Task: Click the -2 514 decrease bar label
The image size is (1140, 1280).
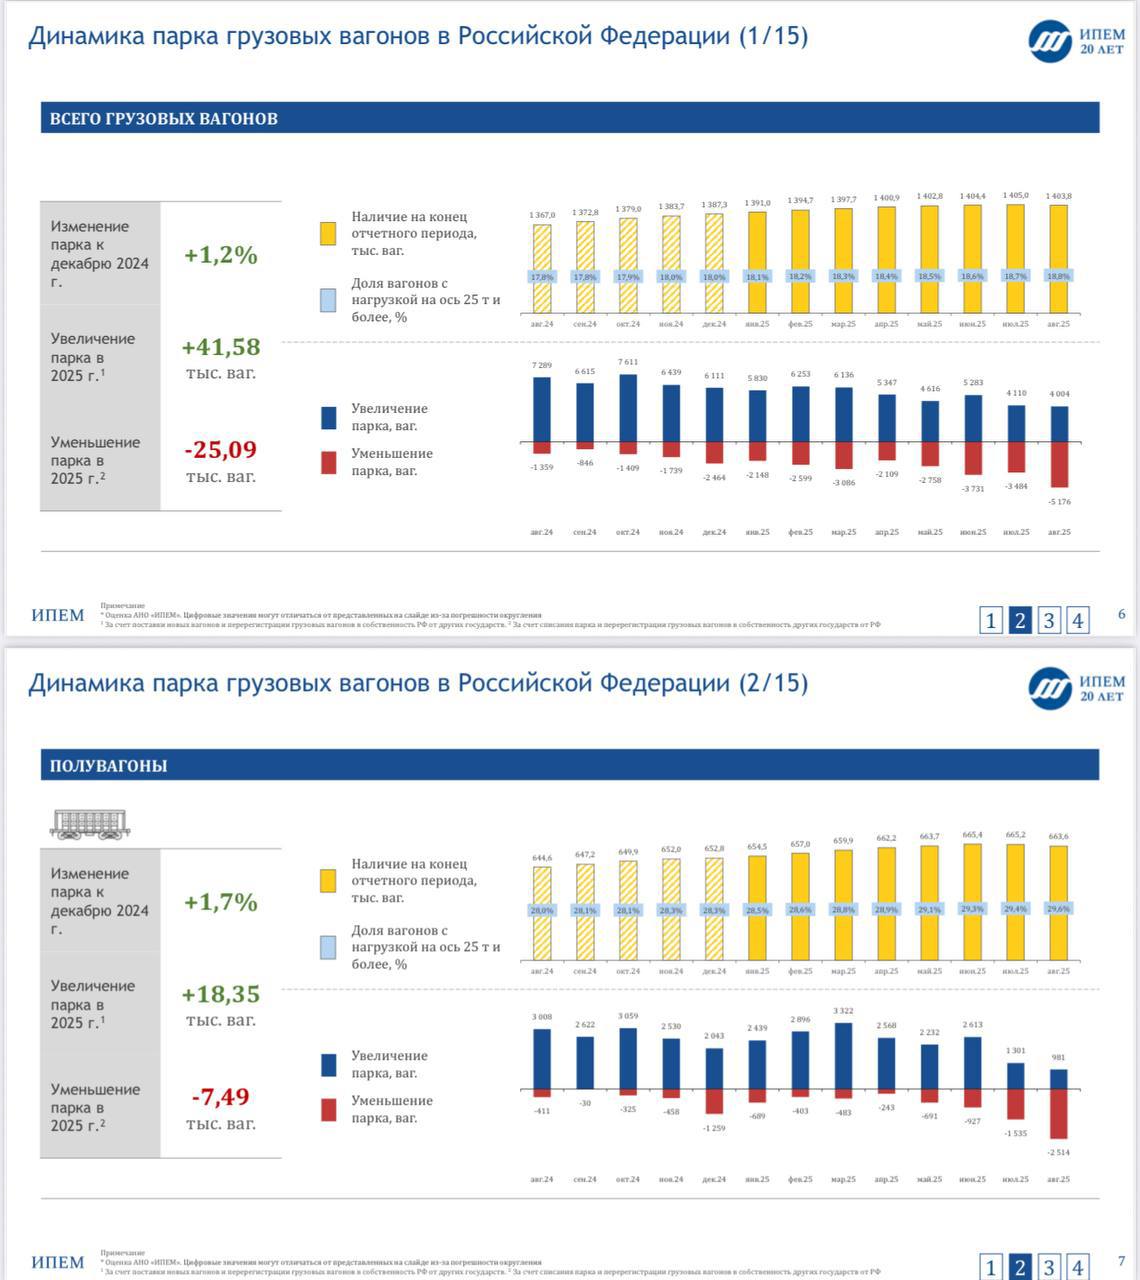Action: pos(1059,1153)
